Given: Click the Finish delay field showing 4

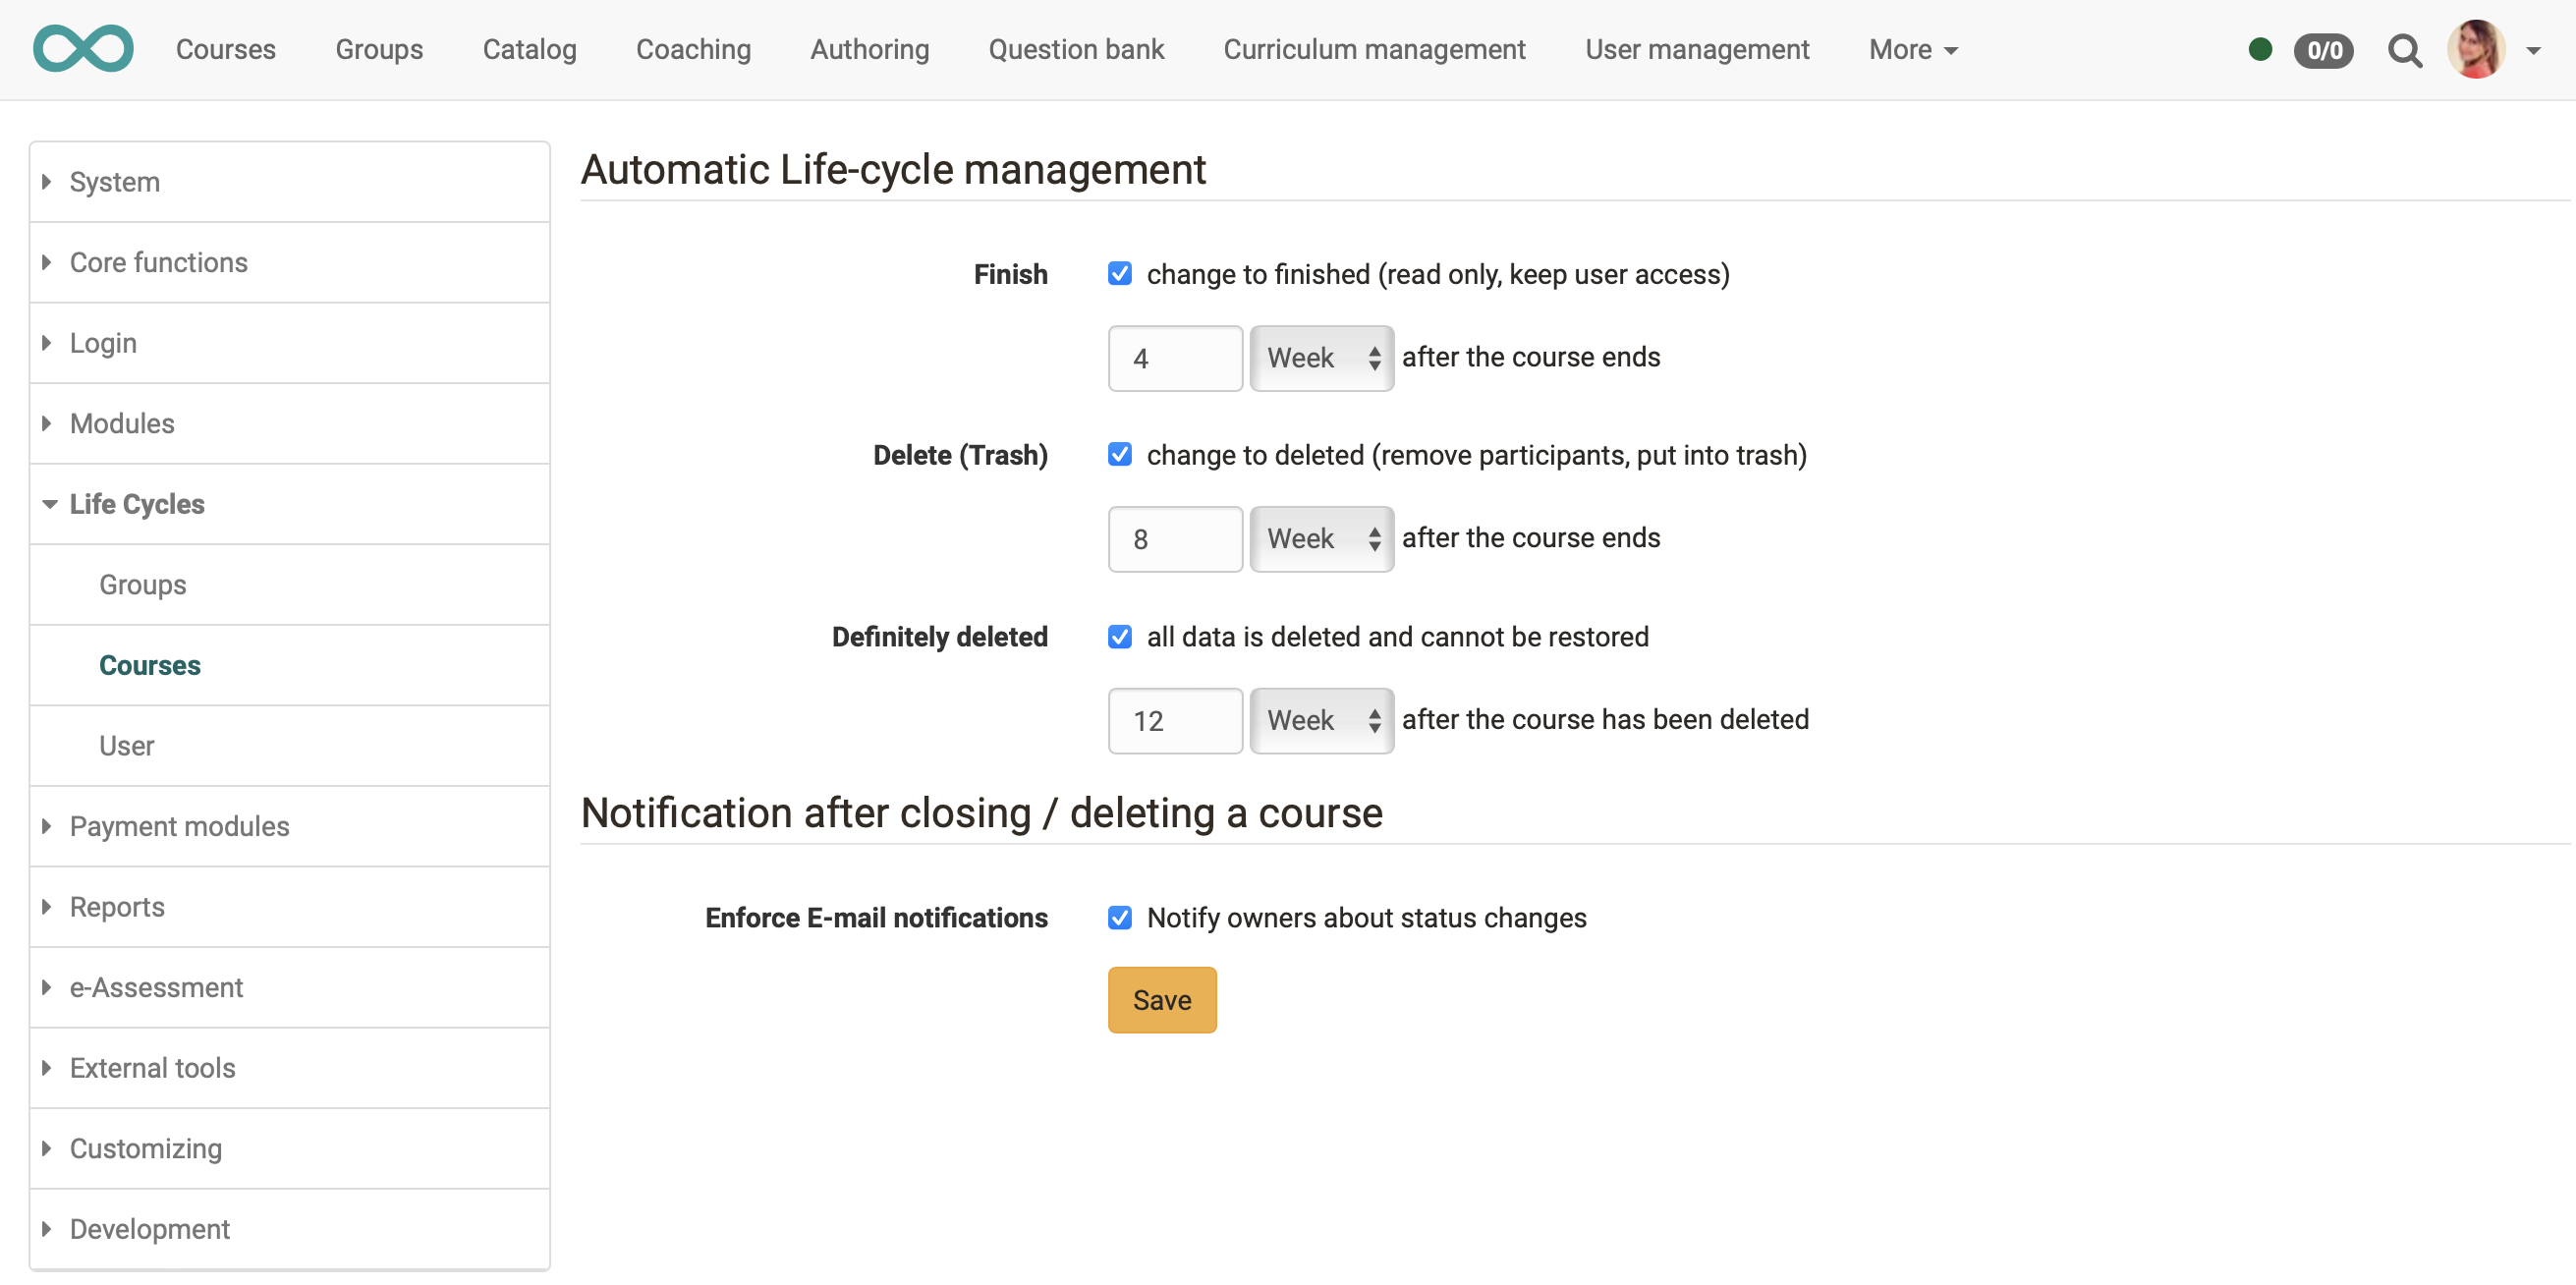Looking at the screenshot, I should tap(1175, 358).
